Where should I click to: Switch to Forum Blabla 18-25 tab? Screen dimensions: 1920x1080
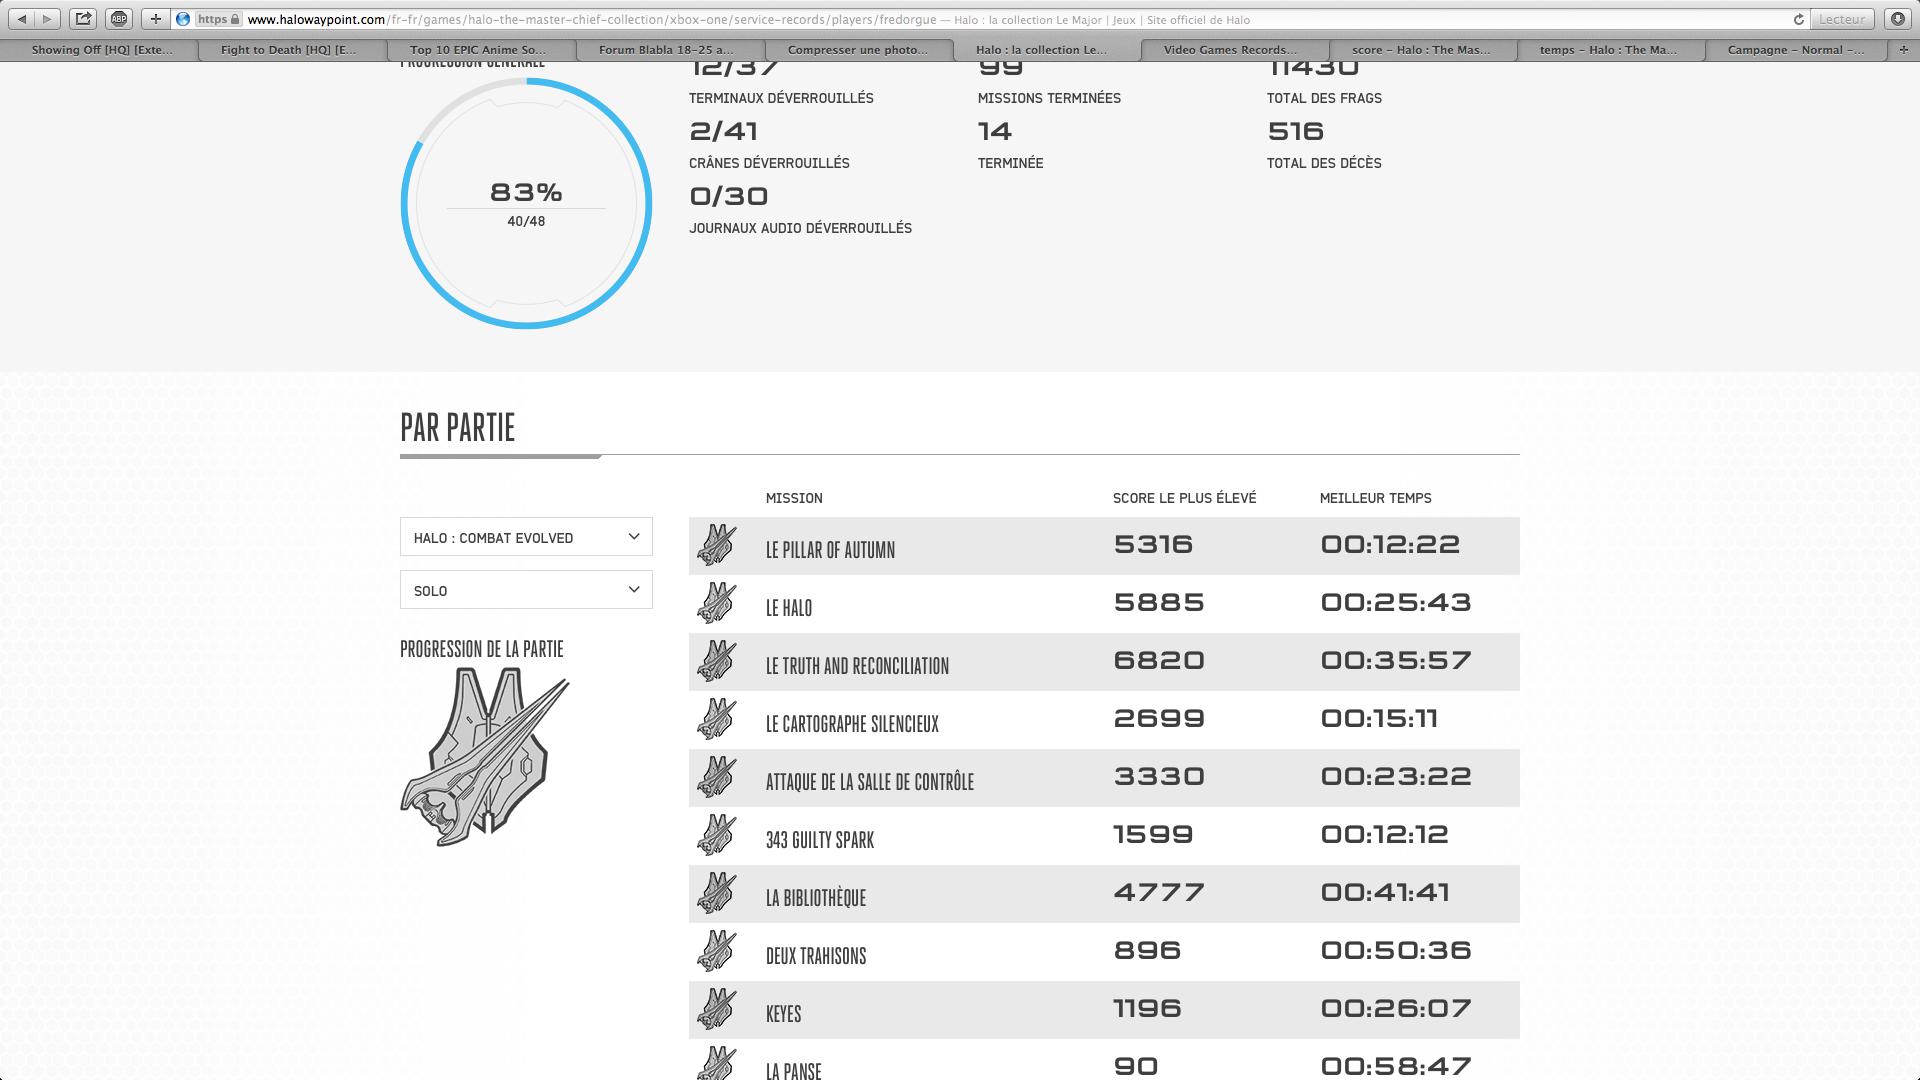click(665, 49)
